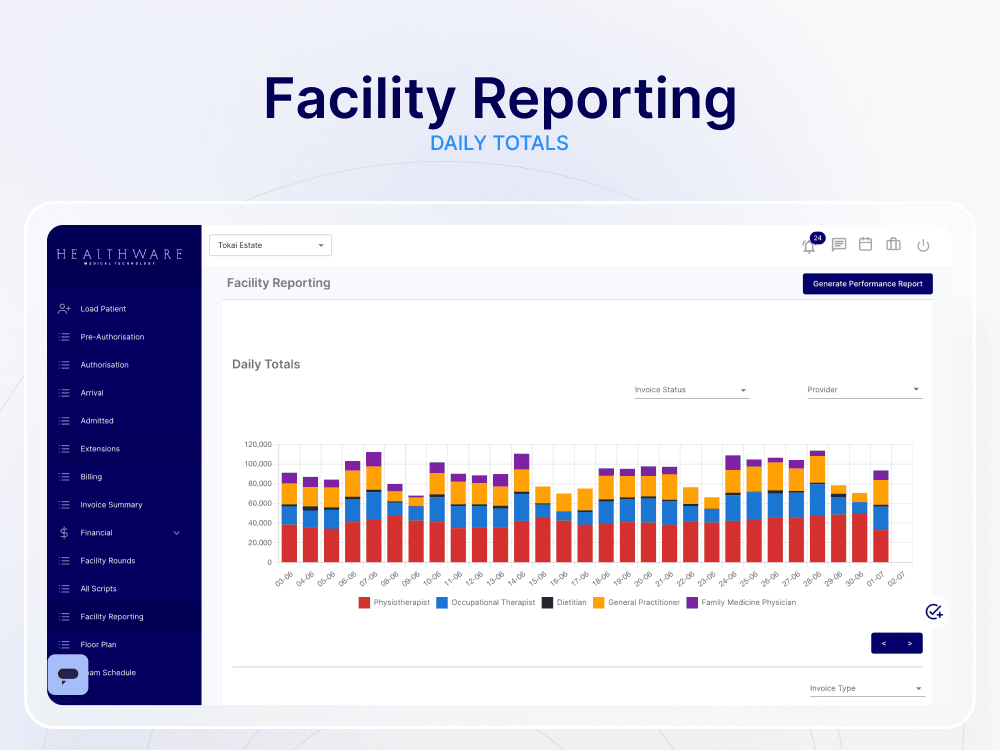Select Arrival in sidebar
1000x750 pixels.
point(92,393)
